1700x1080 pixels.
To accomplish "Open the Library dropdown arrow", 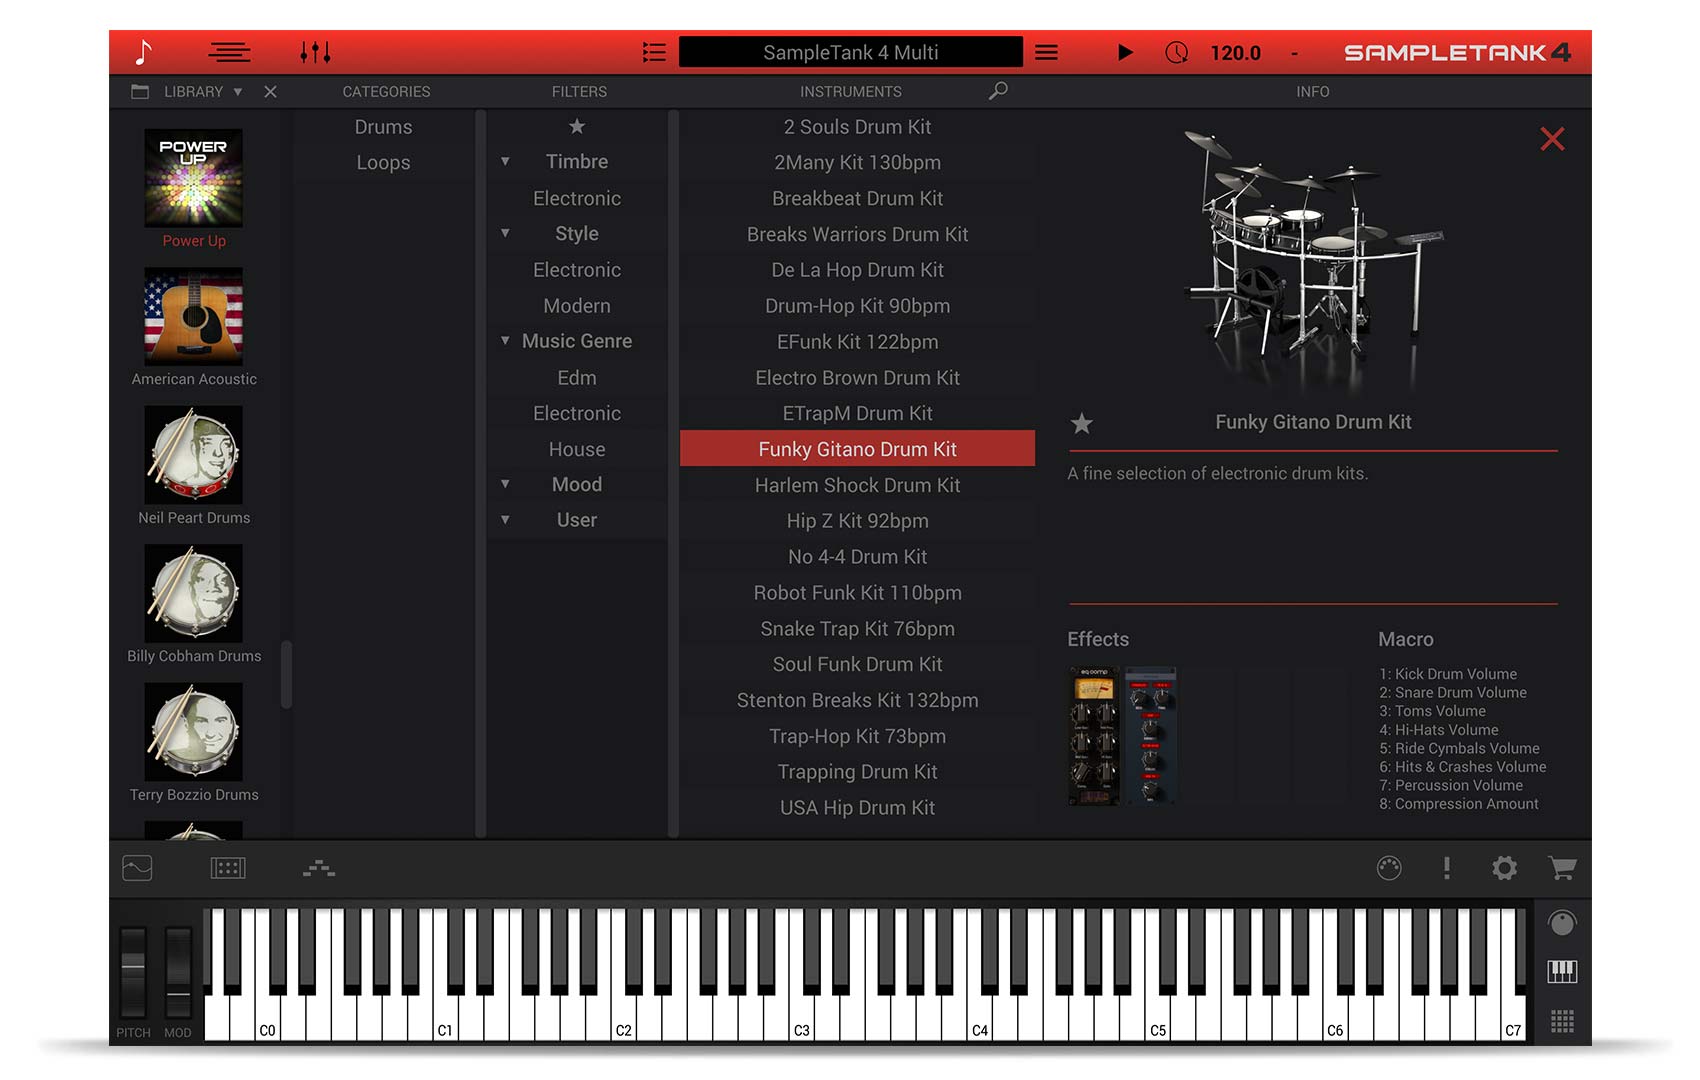I will click(x=238, y=92).
